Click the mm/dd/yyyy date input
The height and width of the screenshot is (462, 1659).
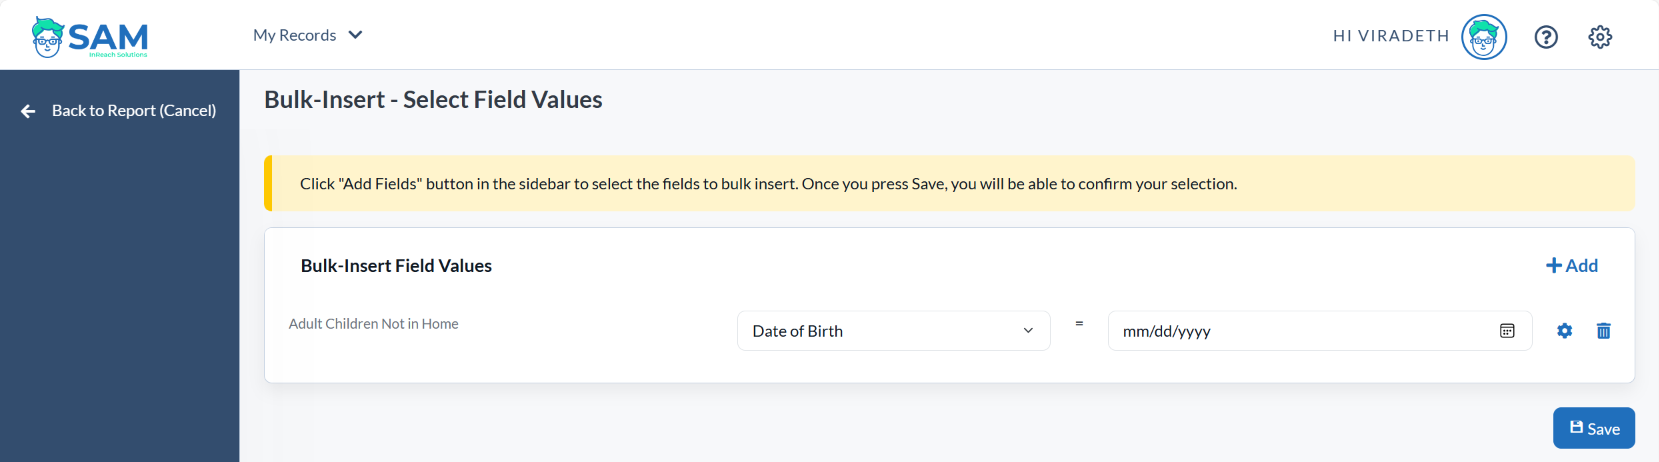tap(1320, 331)
